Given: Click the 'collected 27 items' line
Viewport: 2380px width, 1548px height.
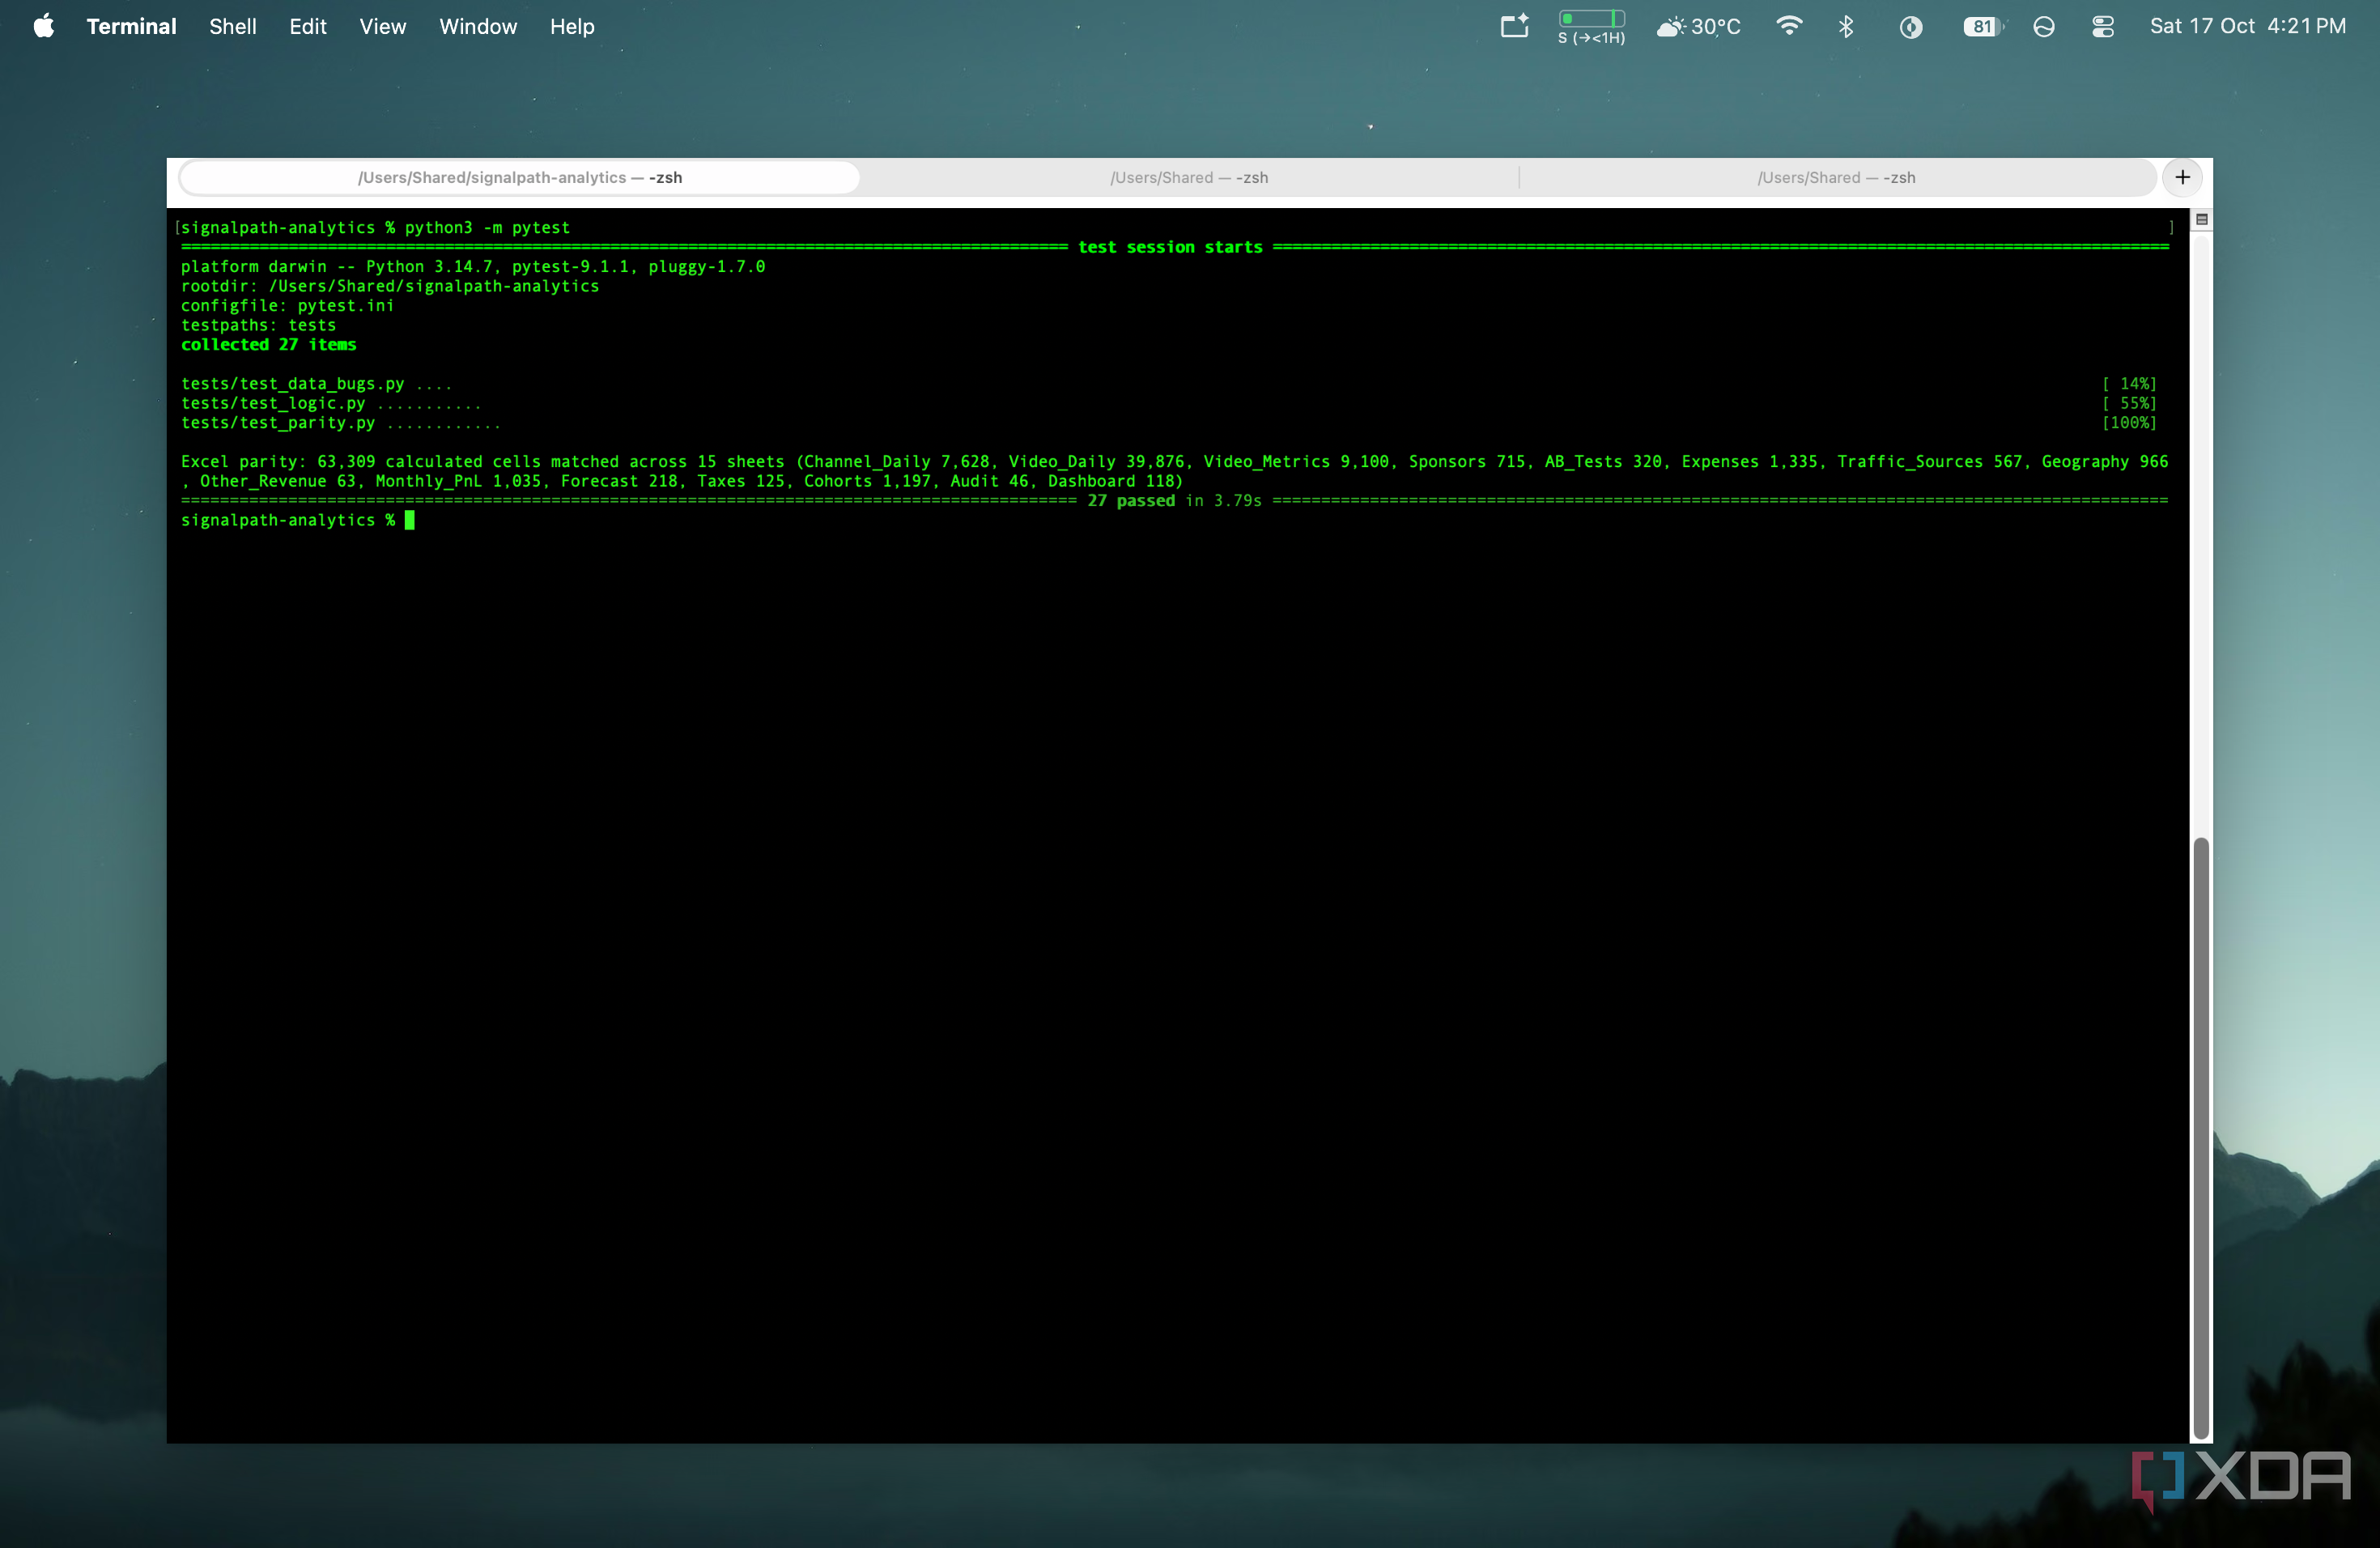Looking at the screenshot, I should (268, 344).
